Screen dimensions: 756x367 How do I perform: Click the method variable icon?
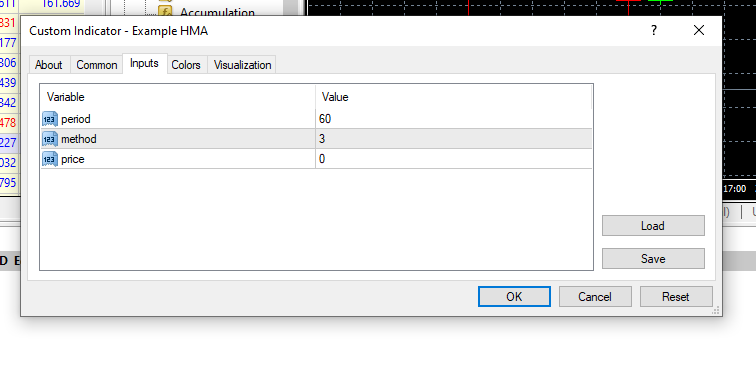tap(50, 139)
